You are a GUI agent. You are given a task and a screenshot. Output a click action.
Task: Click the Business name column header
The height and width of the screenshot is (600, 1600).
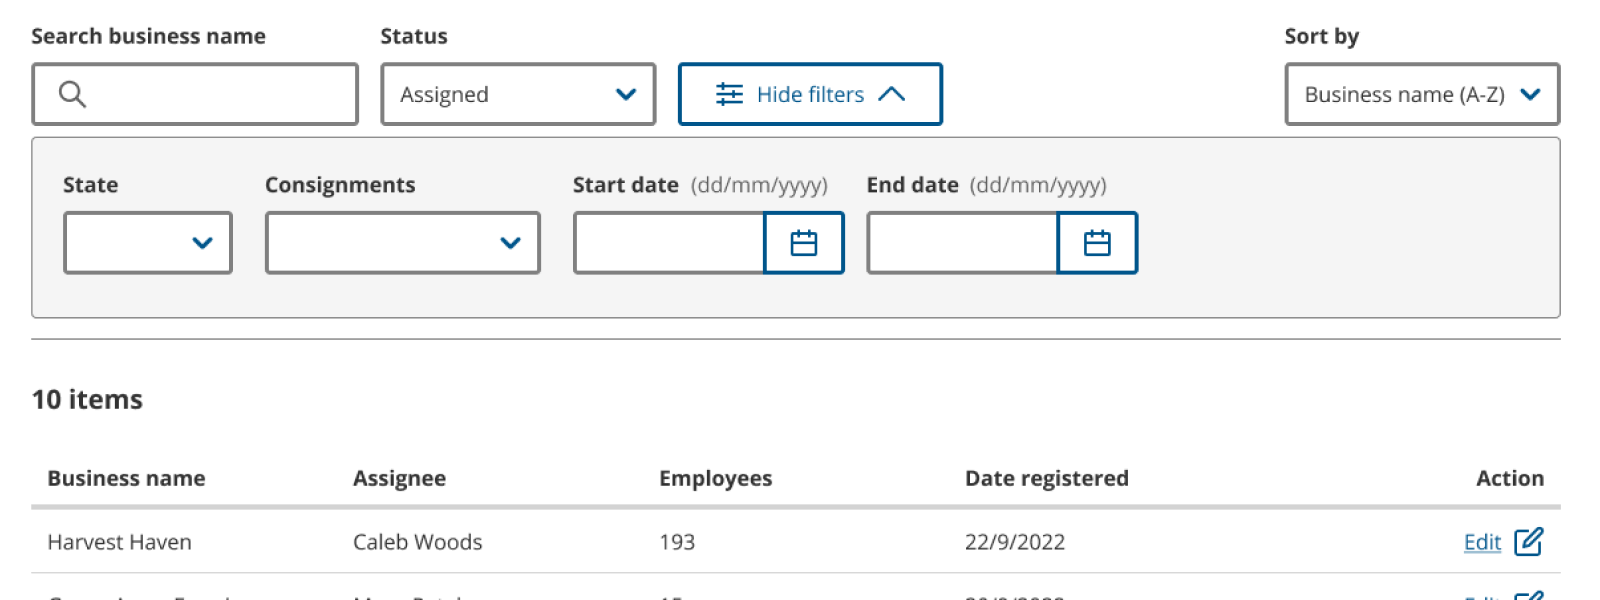[126, 478]
